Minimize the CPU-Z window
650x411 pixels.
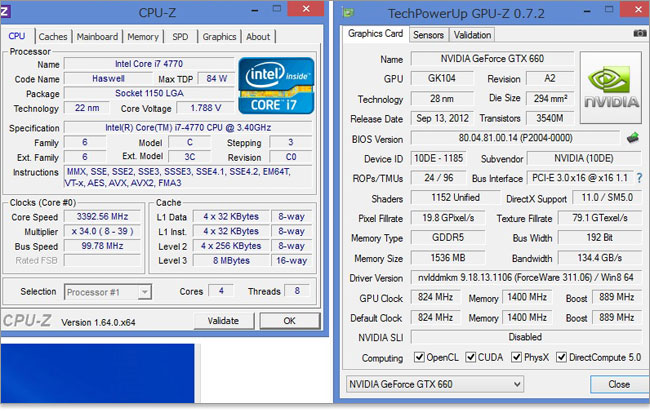click(x=255, y=9)
